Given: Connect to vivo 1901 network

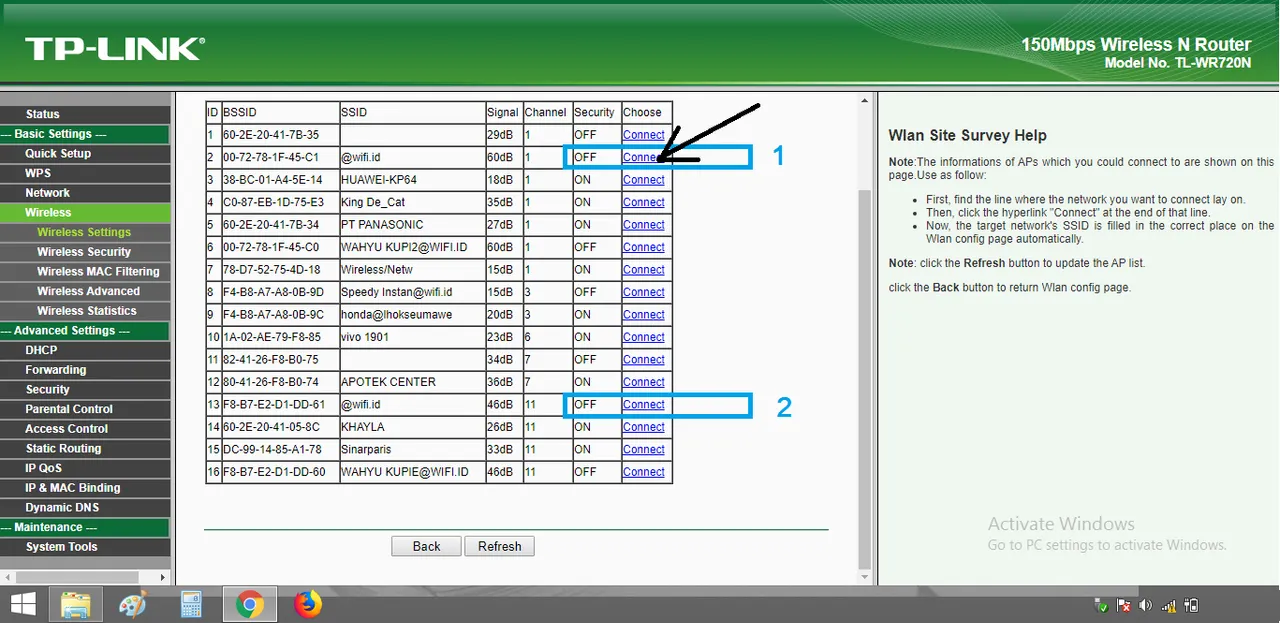Looking at the screenshot, I should (643, 337).
